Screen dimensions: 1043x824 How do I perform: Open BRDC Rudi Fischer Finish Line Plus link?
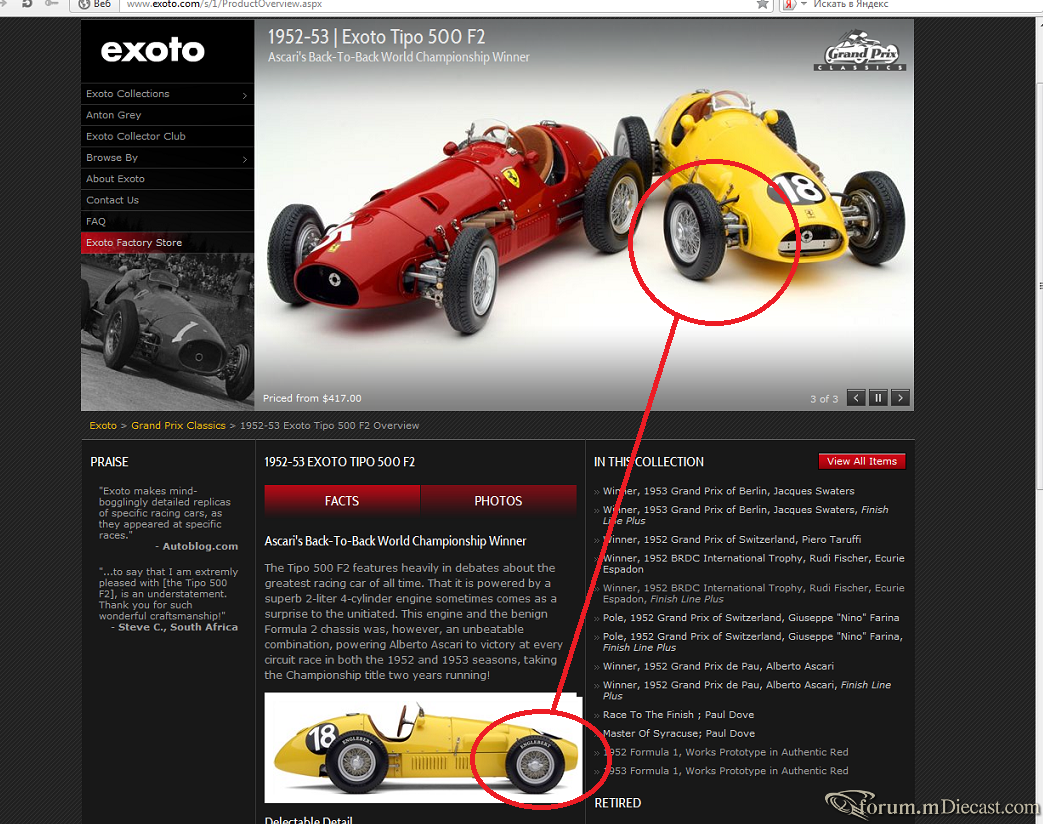click(x=754, y=593)
